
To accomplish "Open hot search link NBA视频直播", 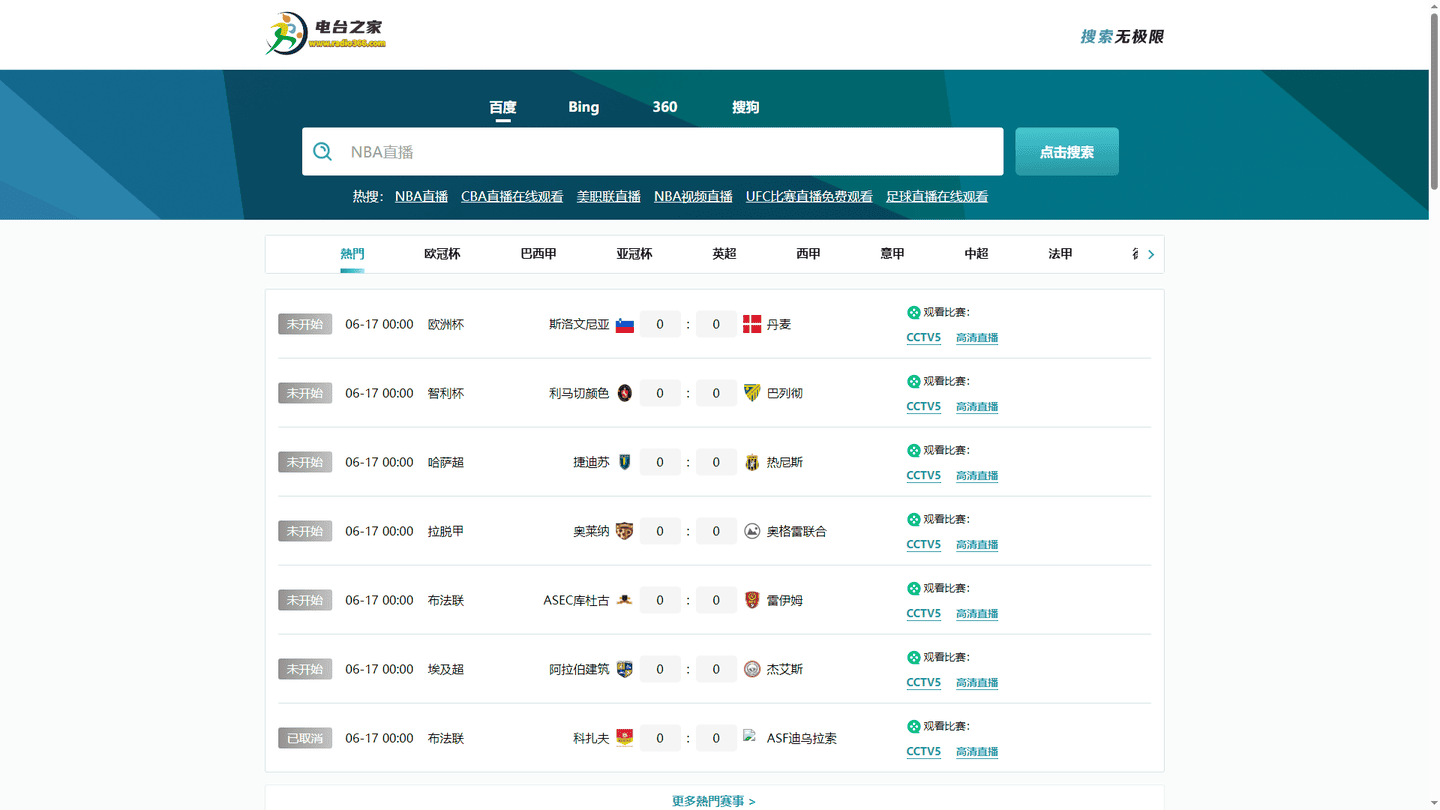I will [x=693, y=197].
